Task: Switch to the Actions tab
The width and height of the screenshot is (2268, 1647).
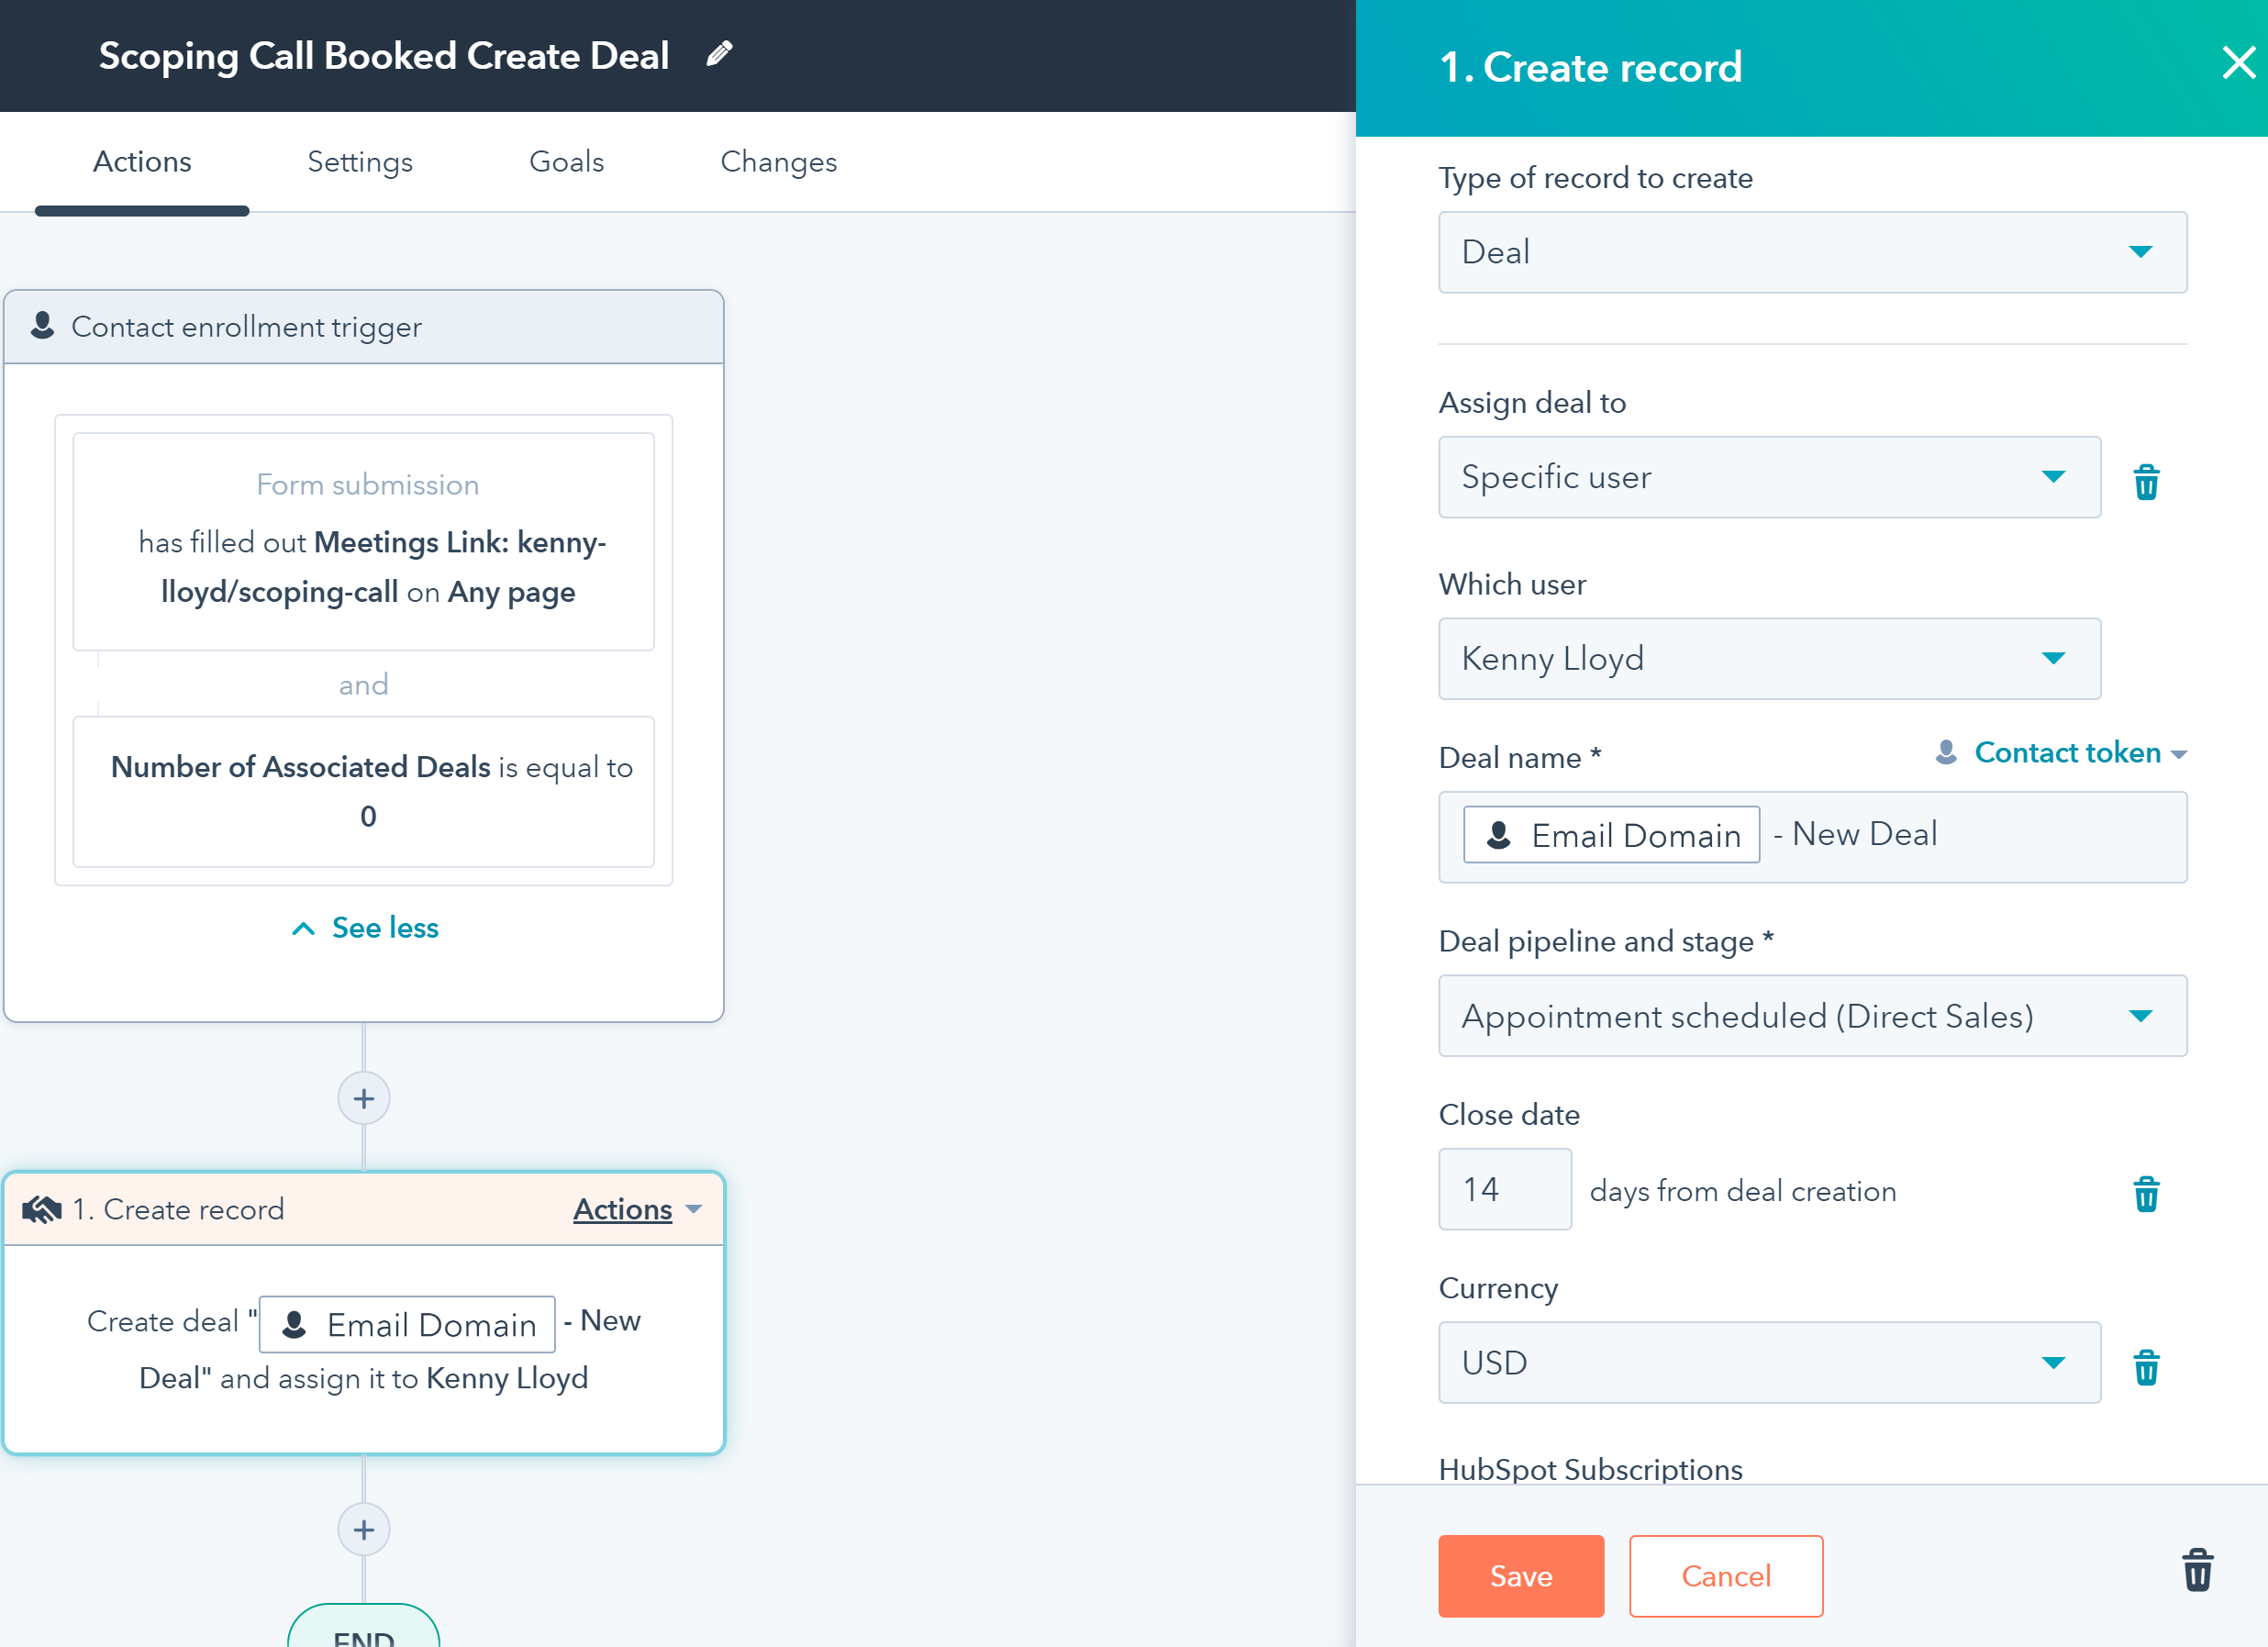Action: coord(142,162)
